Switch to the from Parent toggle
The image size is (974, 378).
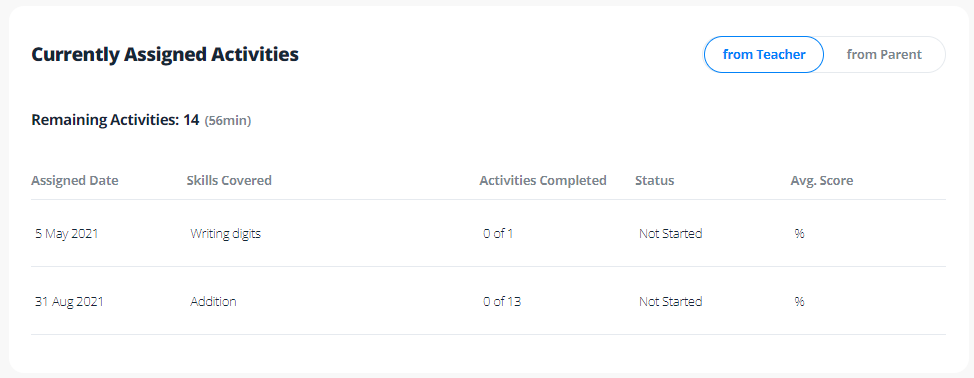884,55
